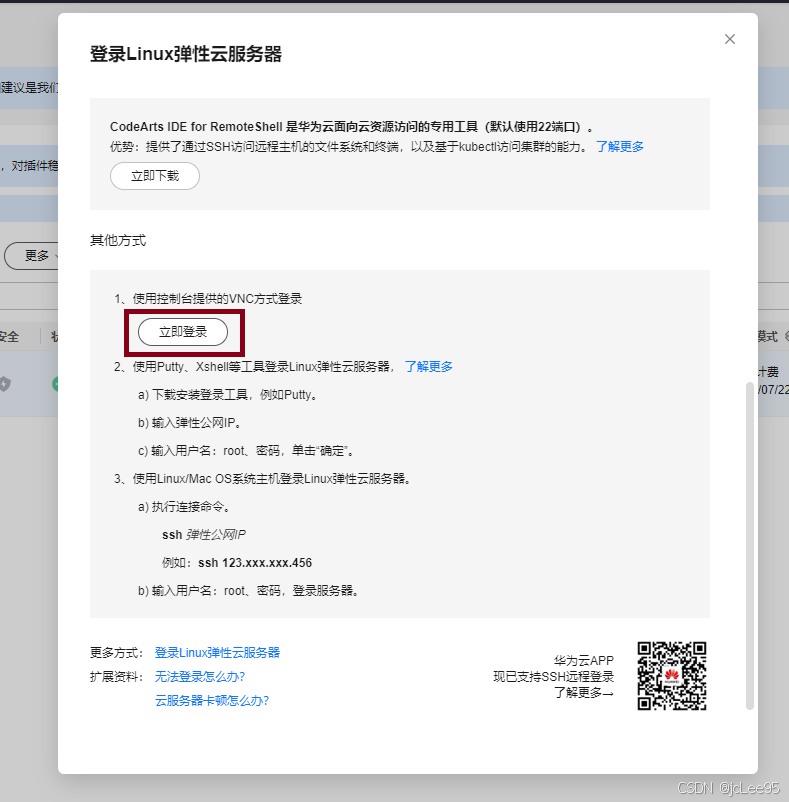This screenshot has width=789, height=802.
Task: Click 了解更多→ under Huawei Cloud APP
Action: (x=584, y=693)
